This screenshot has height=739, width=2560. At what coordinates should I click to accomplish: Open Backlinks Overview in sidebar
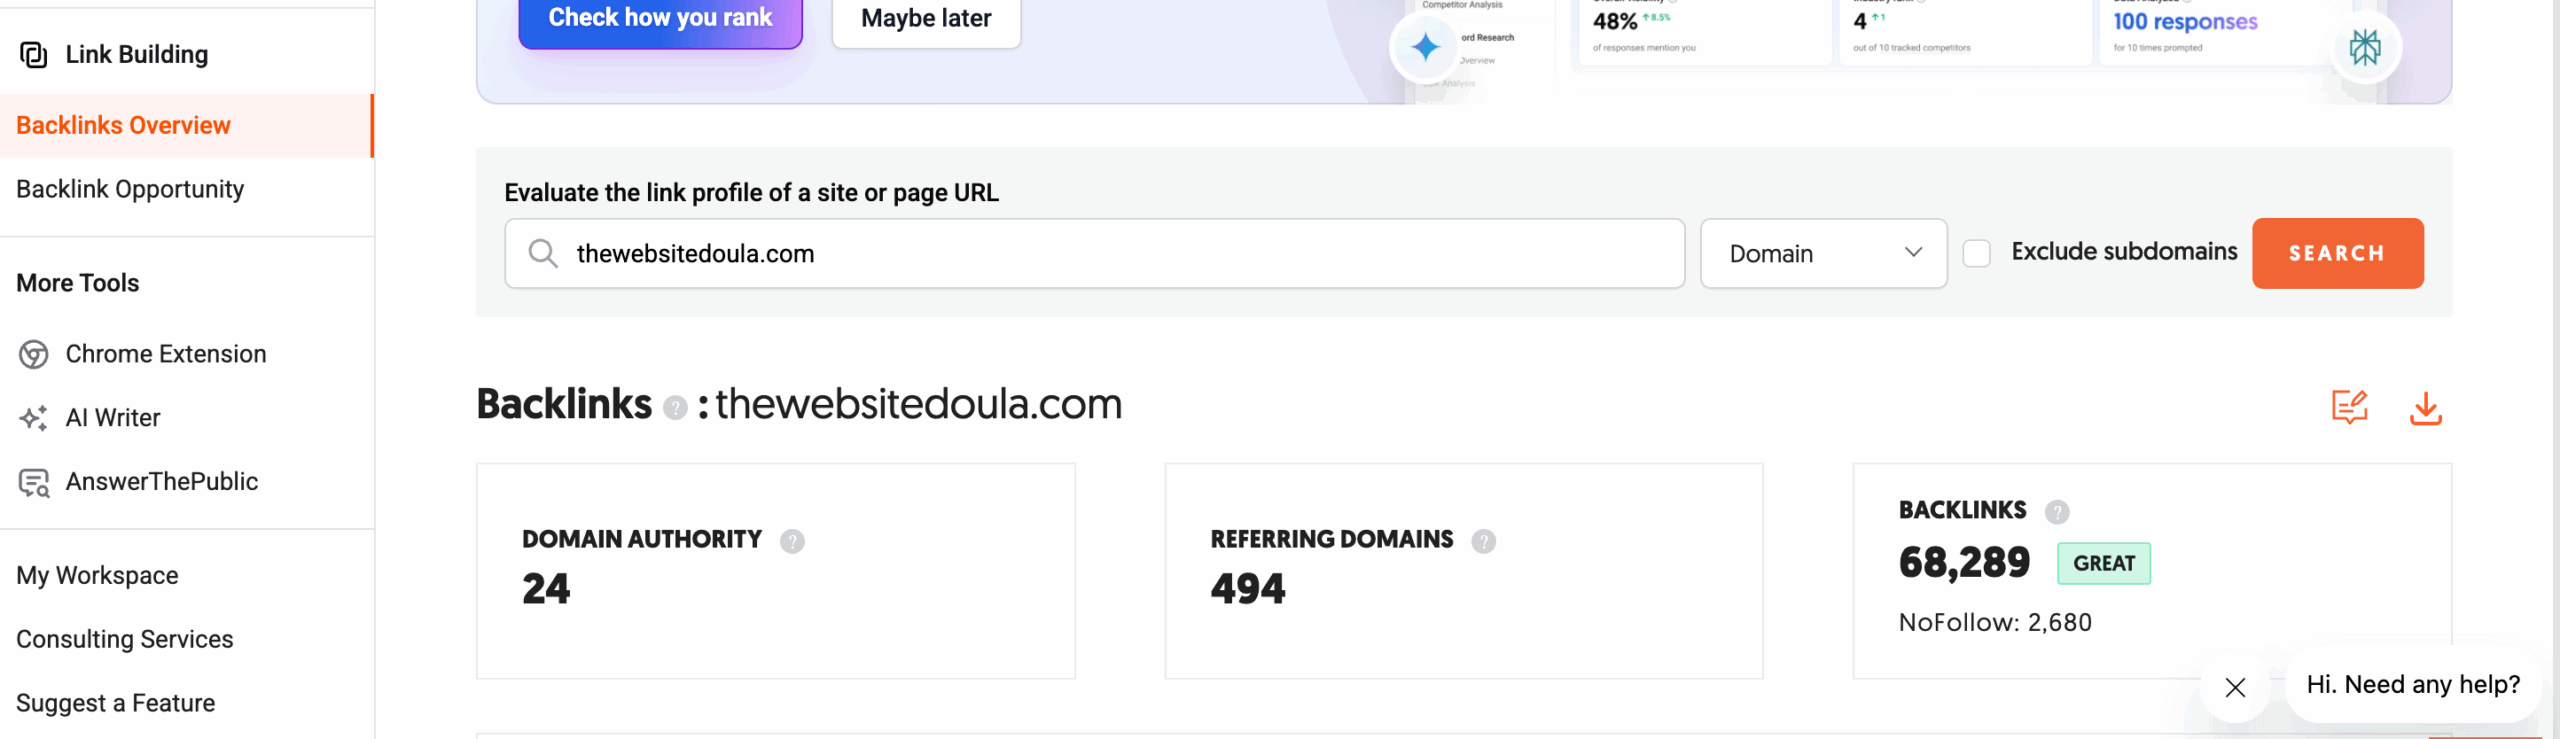point(123,126)
